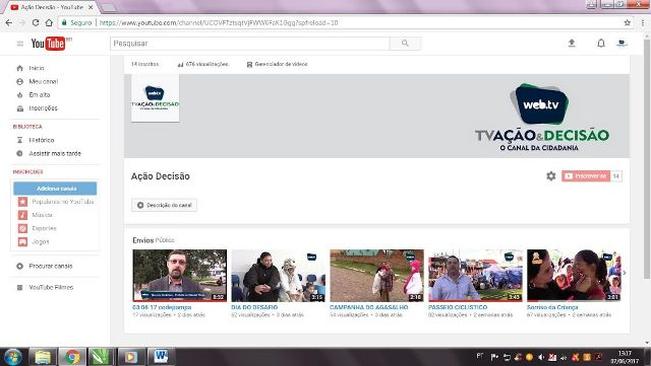Open the DIA DO DESAFIO video thumbnail
Screen dimensions: 651x366
(x=278, y=275)
